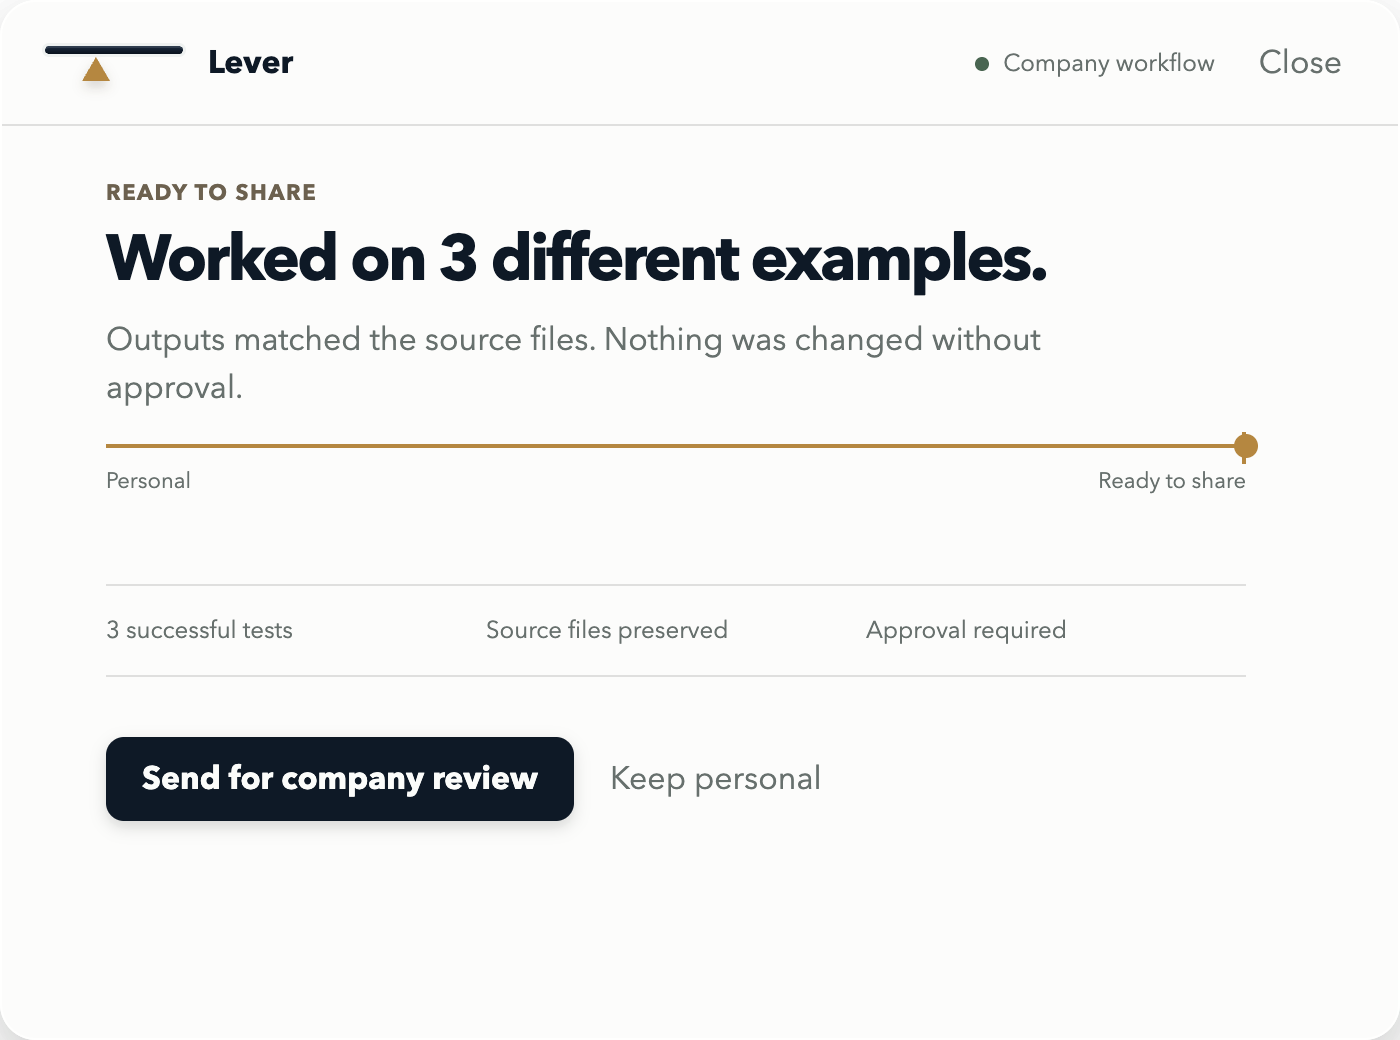Click the READY TO SHARE heading label
The height and width of the screenshot is (1040, 1400).
point(211,192)
